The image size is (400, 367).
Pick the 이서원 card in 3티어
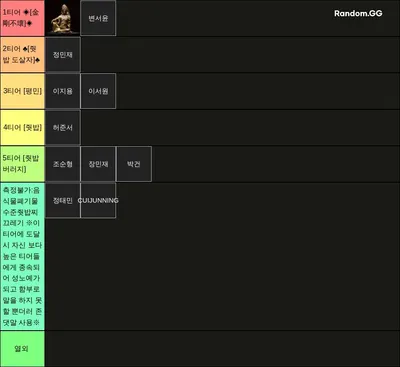pyautogui.click(x=98, y=91)
